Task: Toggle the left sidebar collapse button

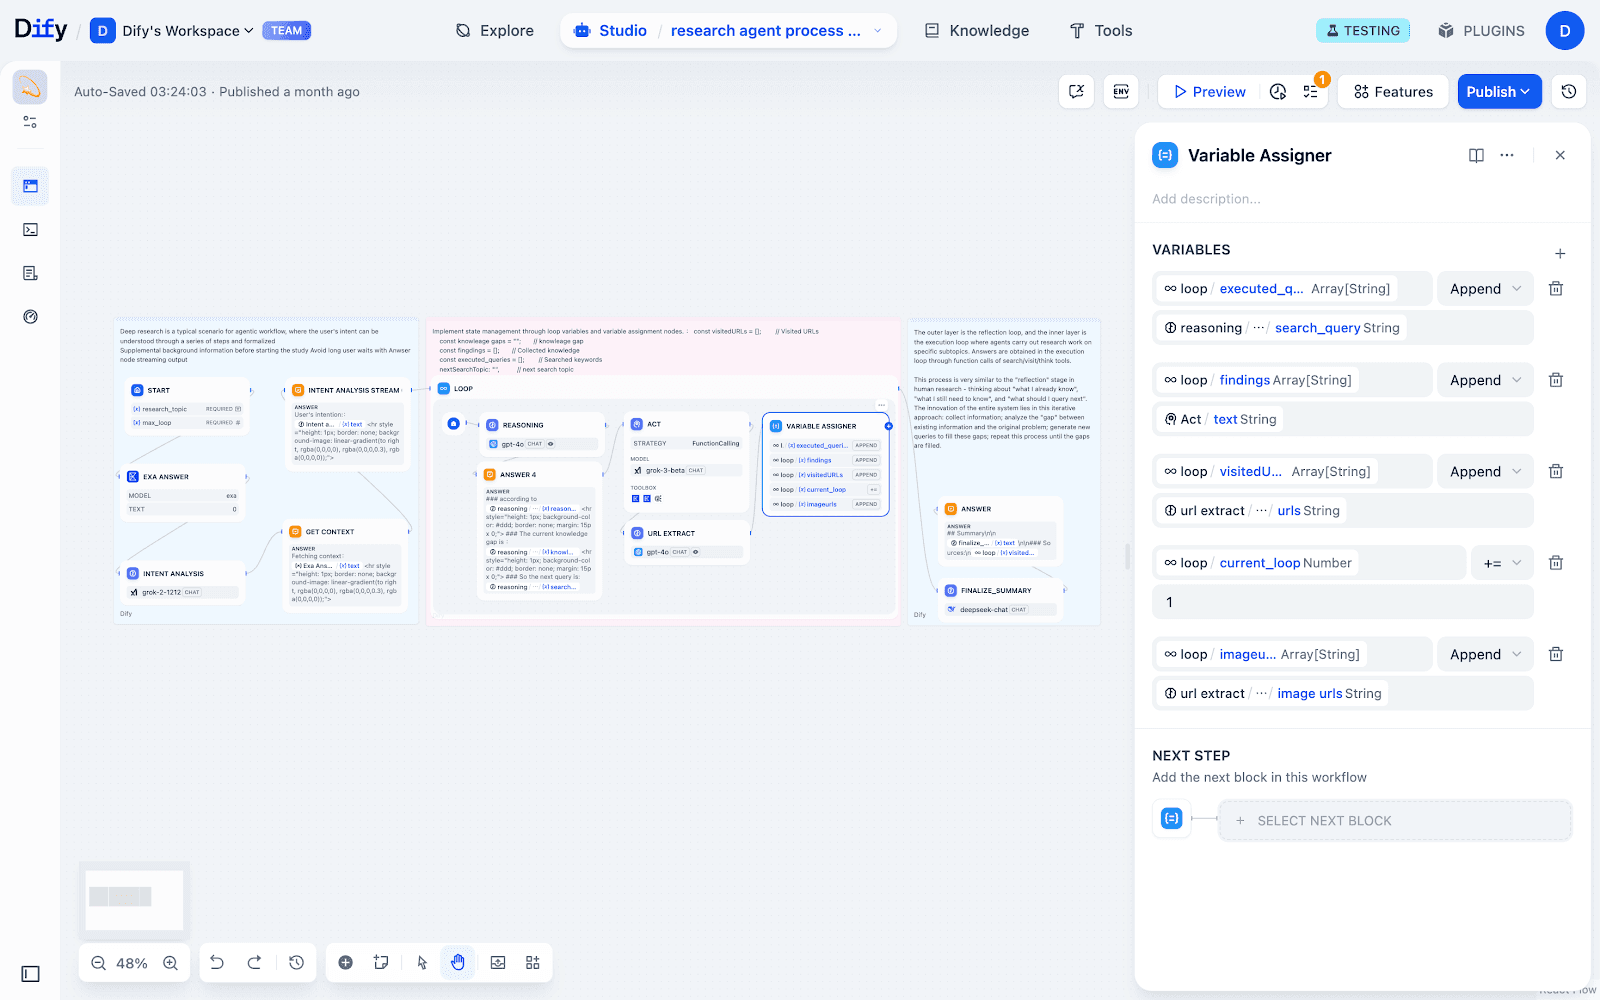Action: (x=31, y=974)
